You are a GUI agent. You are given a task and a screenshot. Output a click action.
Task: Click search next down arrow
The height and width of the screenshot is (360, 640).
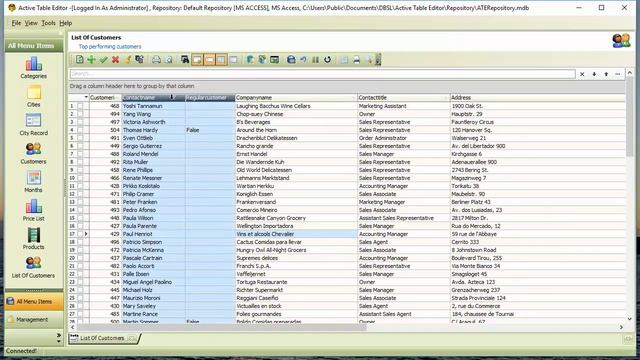coord(594,74)
